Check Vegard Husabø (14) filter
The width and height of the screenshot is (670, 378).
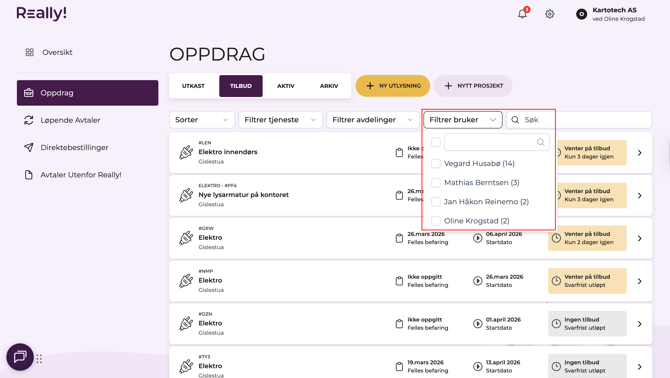pos(435,163)
